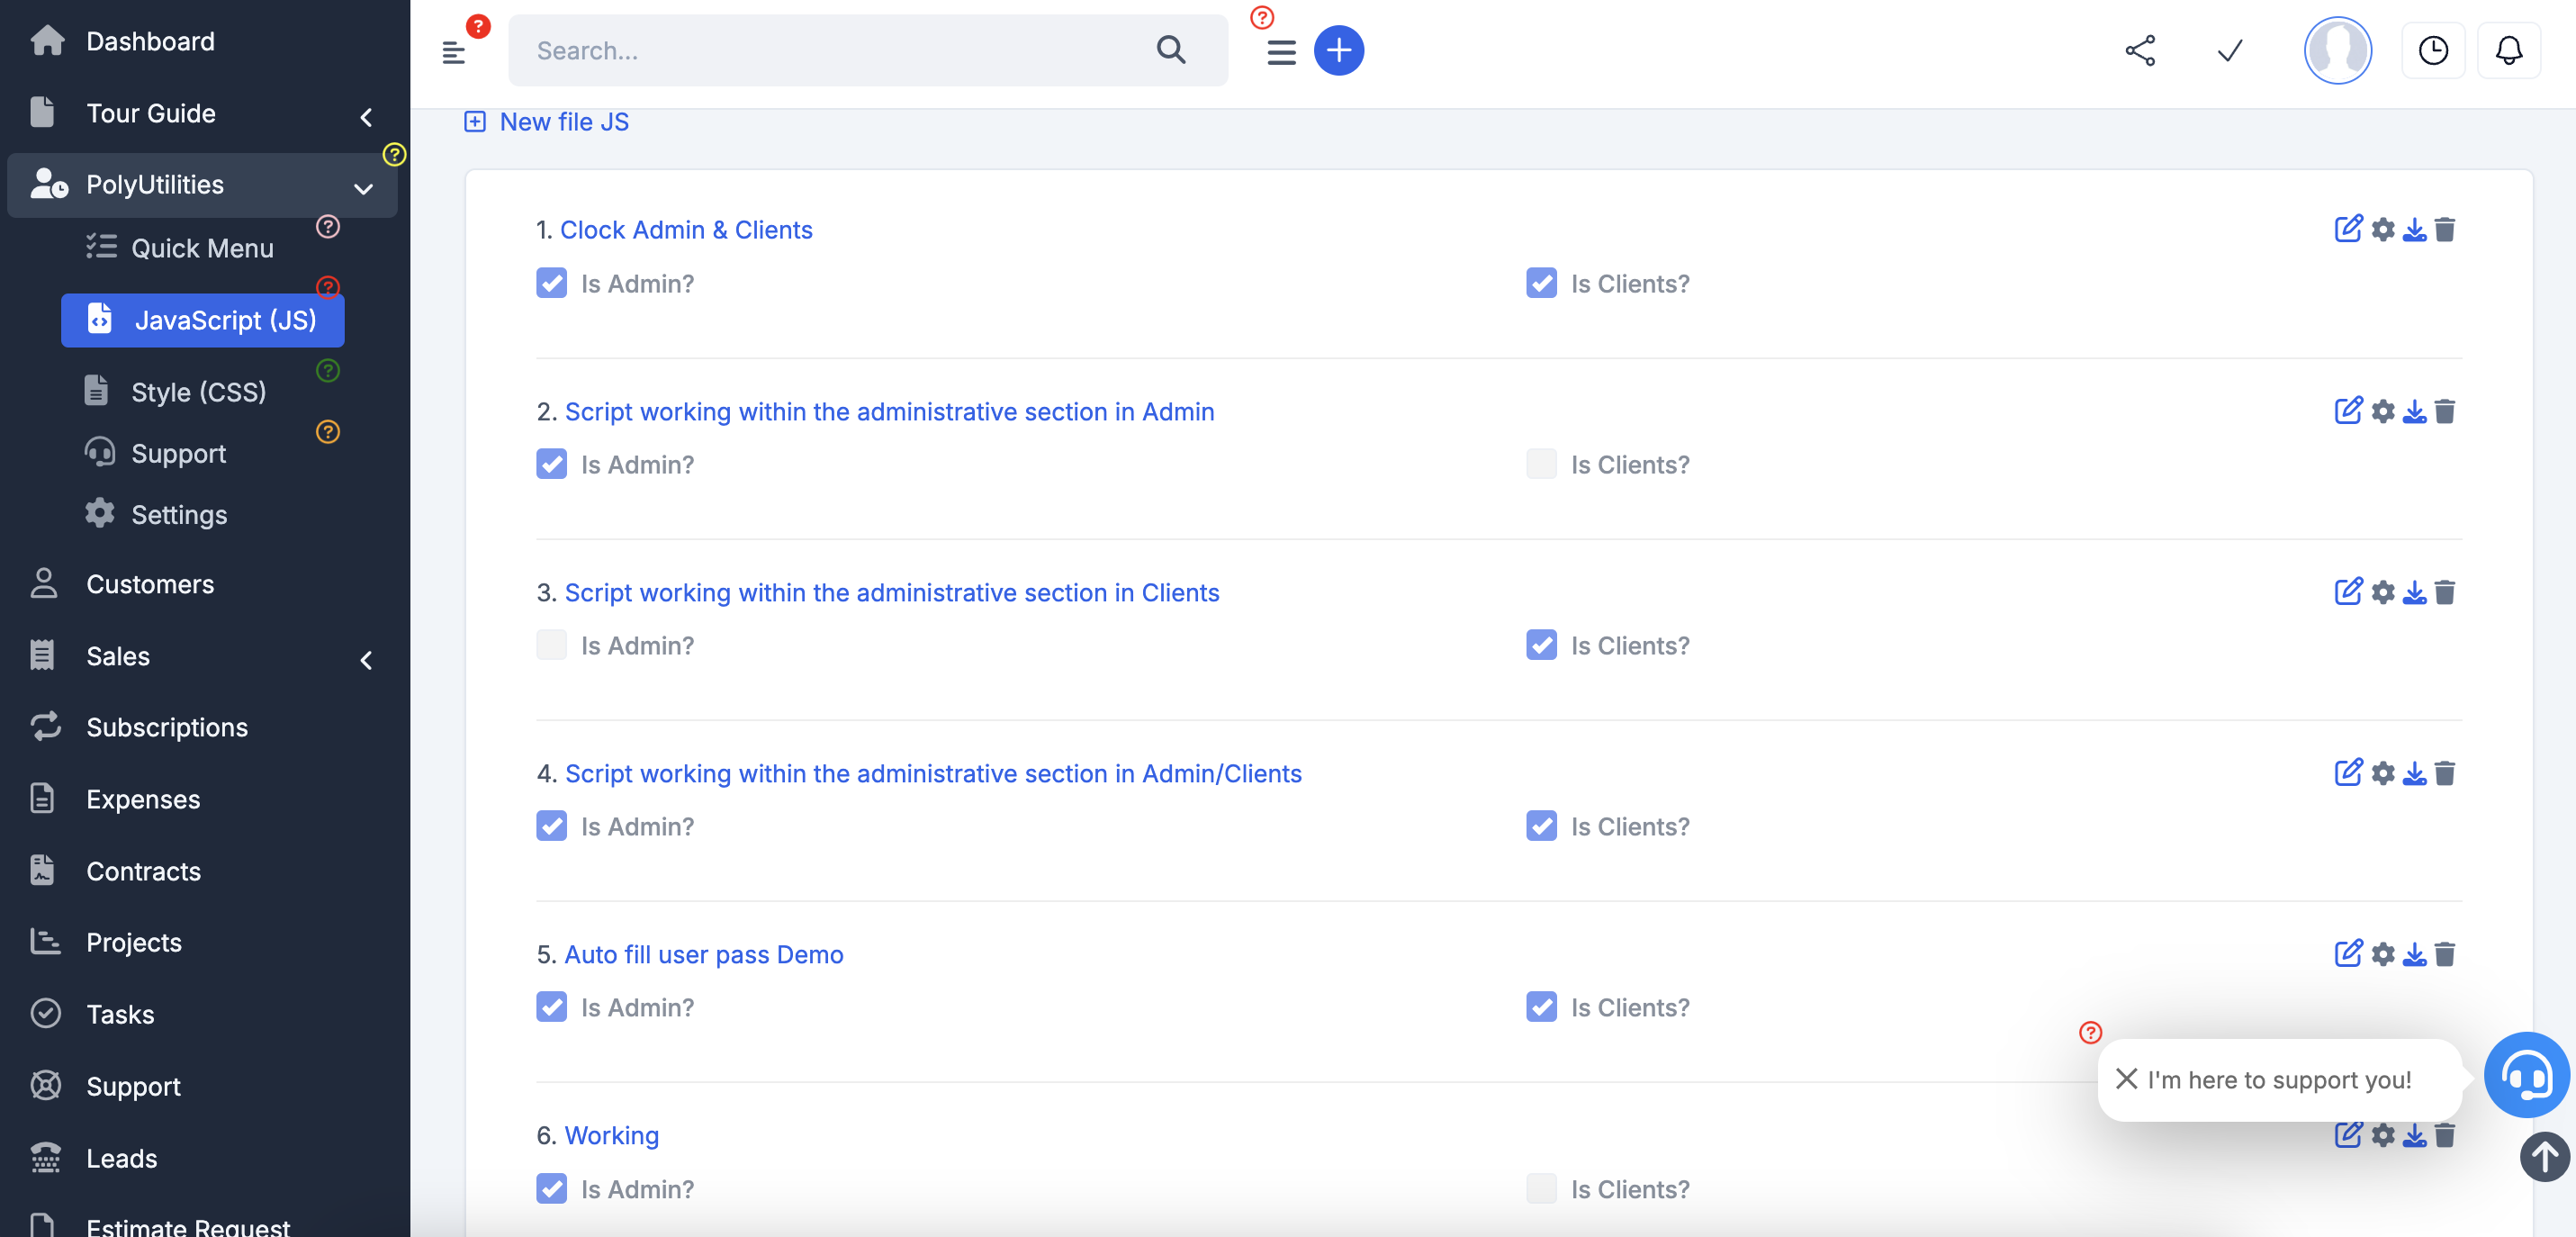
Task: Uncheck Is Admin? for Clock Admin & Clients
Action: (x=551, y=283)
